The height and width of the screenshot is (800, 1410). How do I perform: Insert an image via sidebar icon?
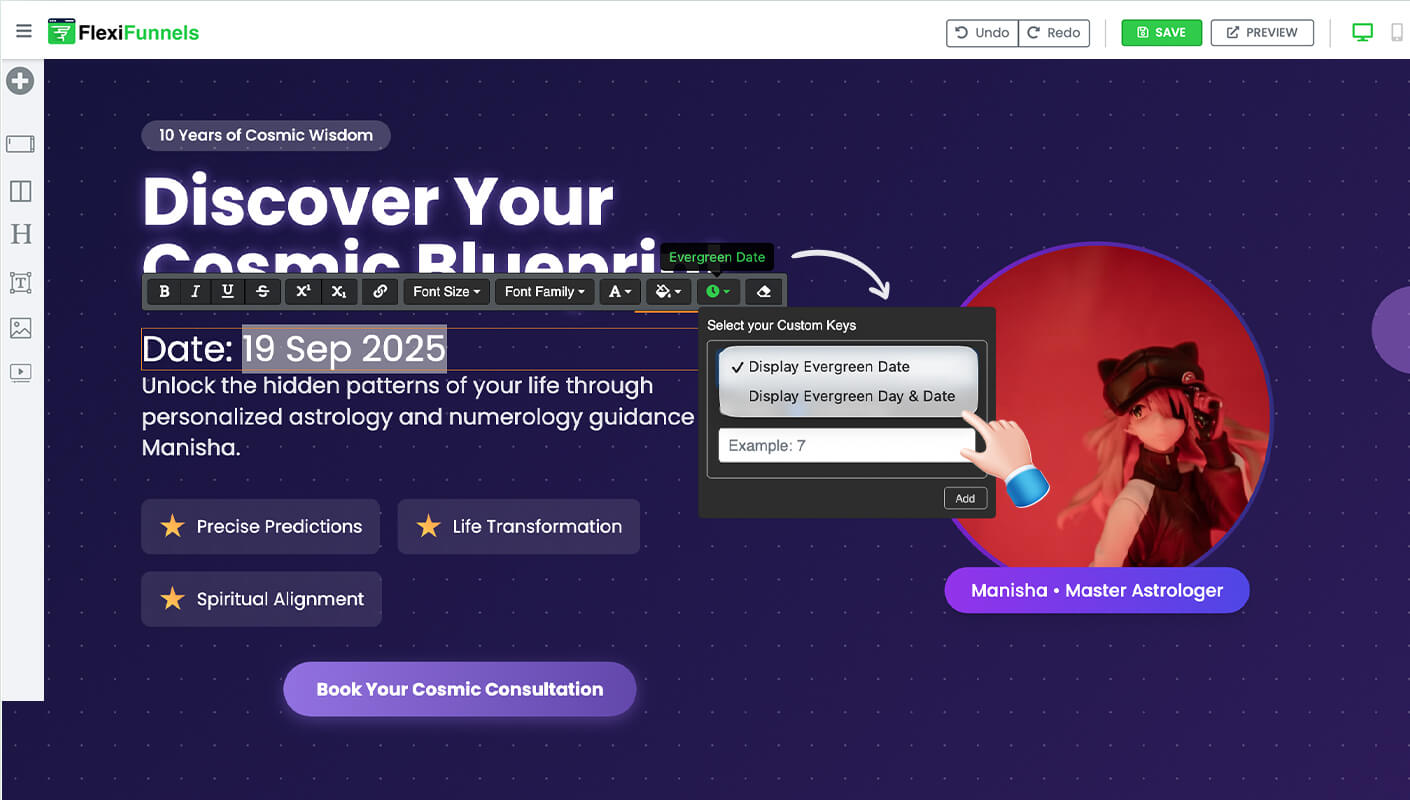pos(21,328)
